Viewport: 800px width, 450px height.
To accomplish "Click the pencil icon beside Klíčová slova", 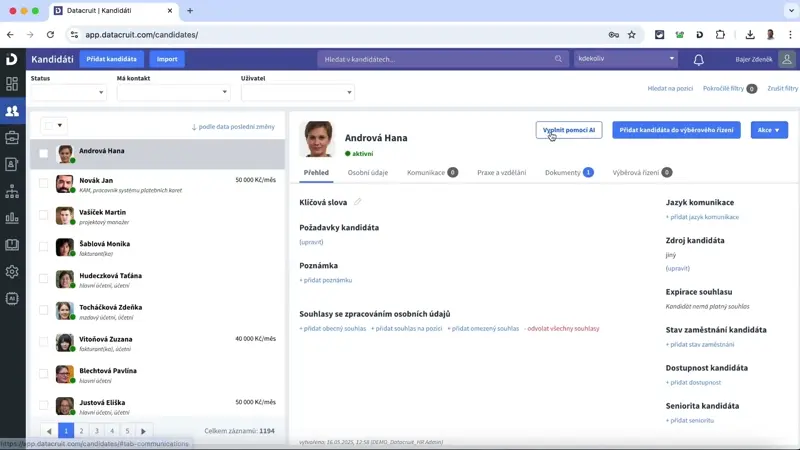I will [358, 202].
